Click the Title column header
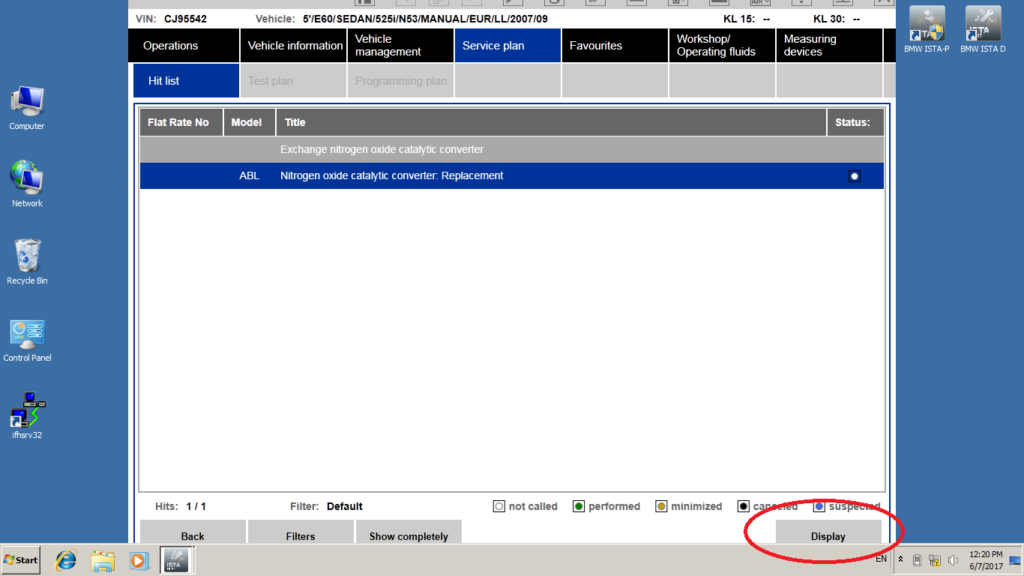This screenshot has width=1024, height=576. 551,122
